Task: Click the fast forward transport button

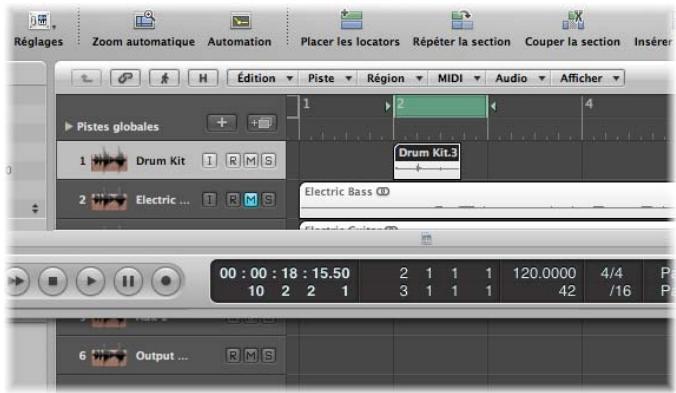Action: (16, 281)
